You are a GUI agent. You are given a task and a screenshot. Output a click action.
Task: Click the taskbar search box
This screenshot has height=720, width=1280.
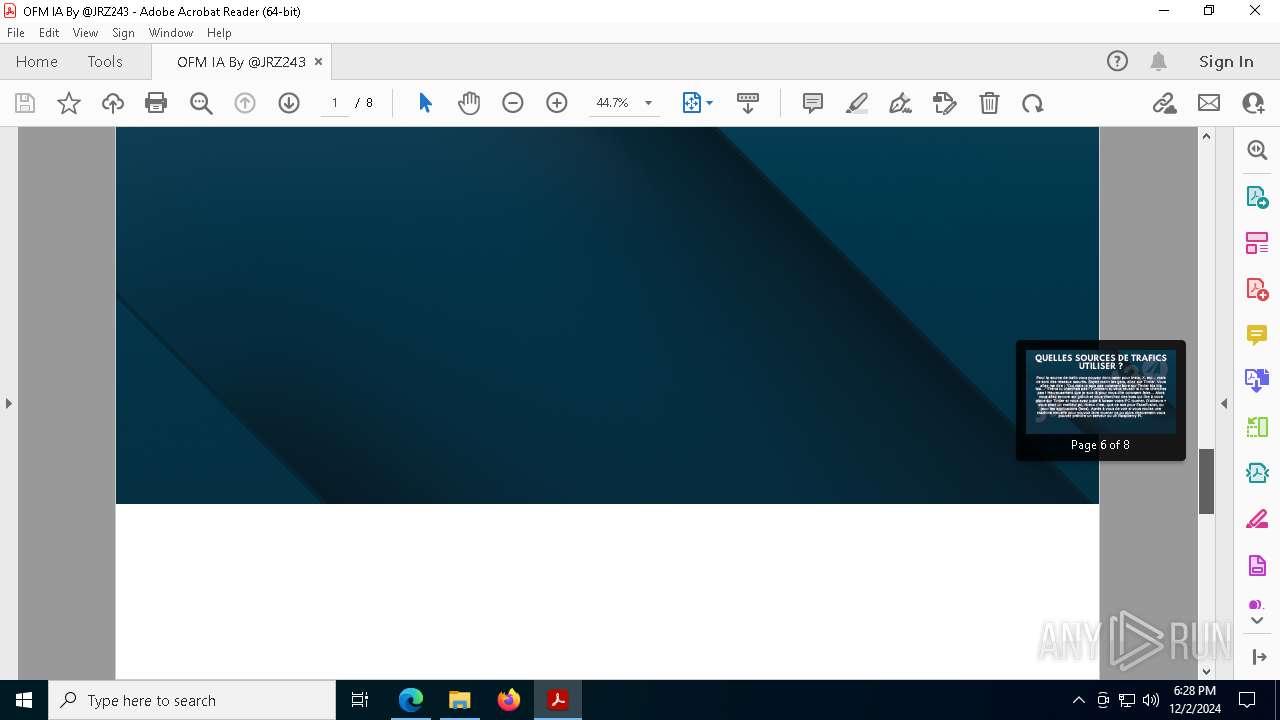192,700
